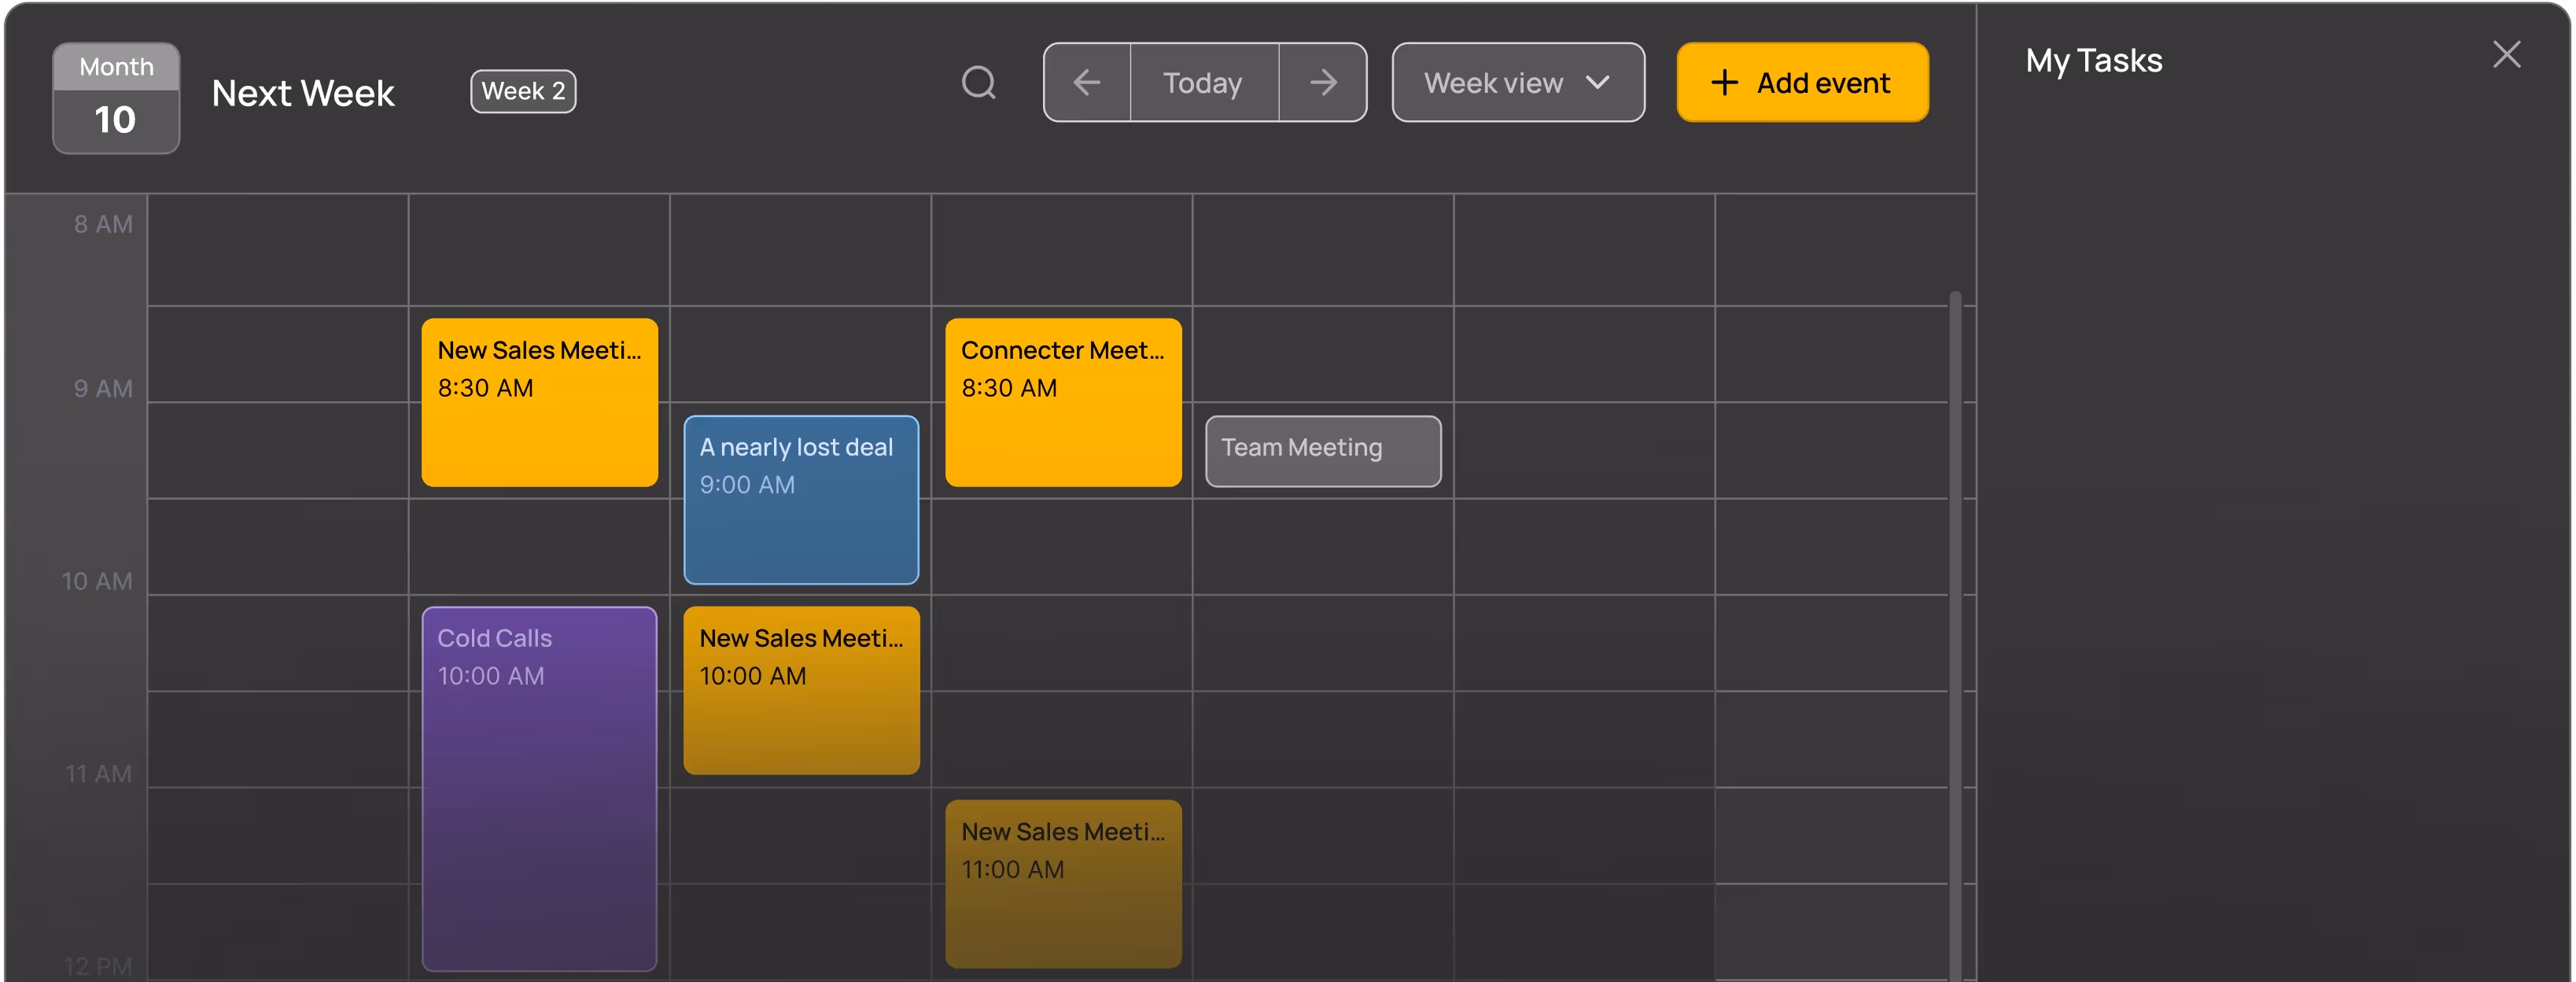Select the Week 2 tag
Viewport: 2576px width, 982px height.
pyautogui.click(x=523, y=91)
